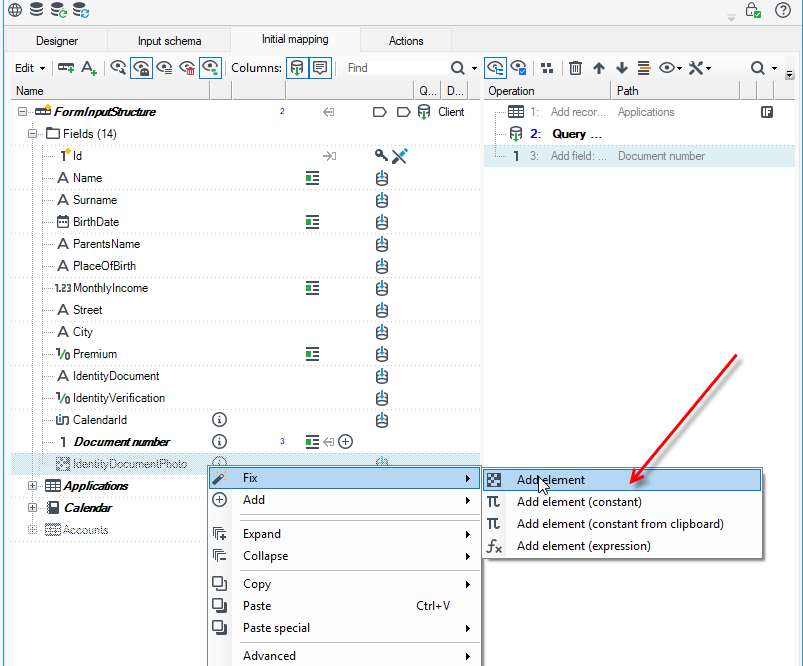Click the magnifier icon next to Find
Screen dimensions: 803x666
(x=457, y=68)
